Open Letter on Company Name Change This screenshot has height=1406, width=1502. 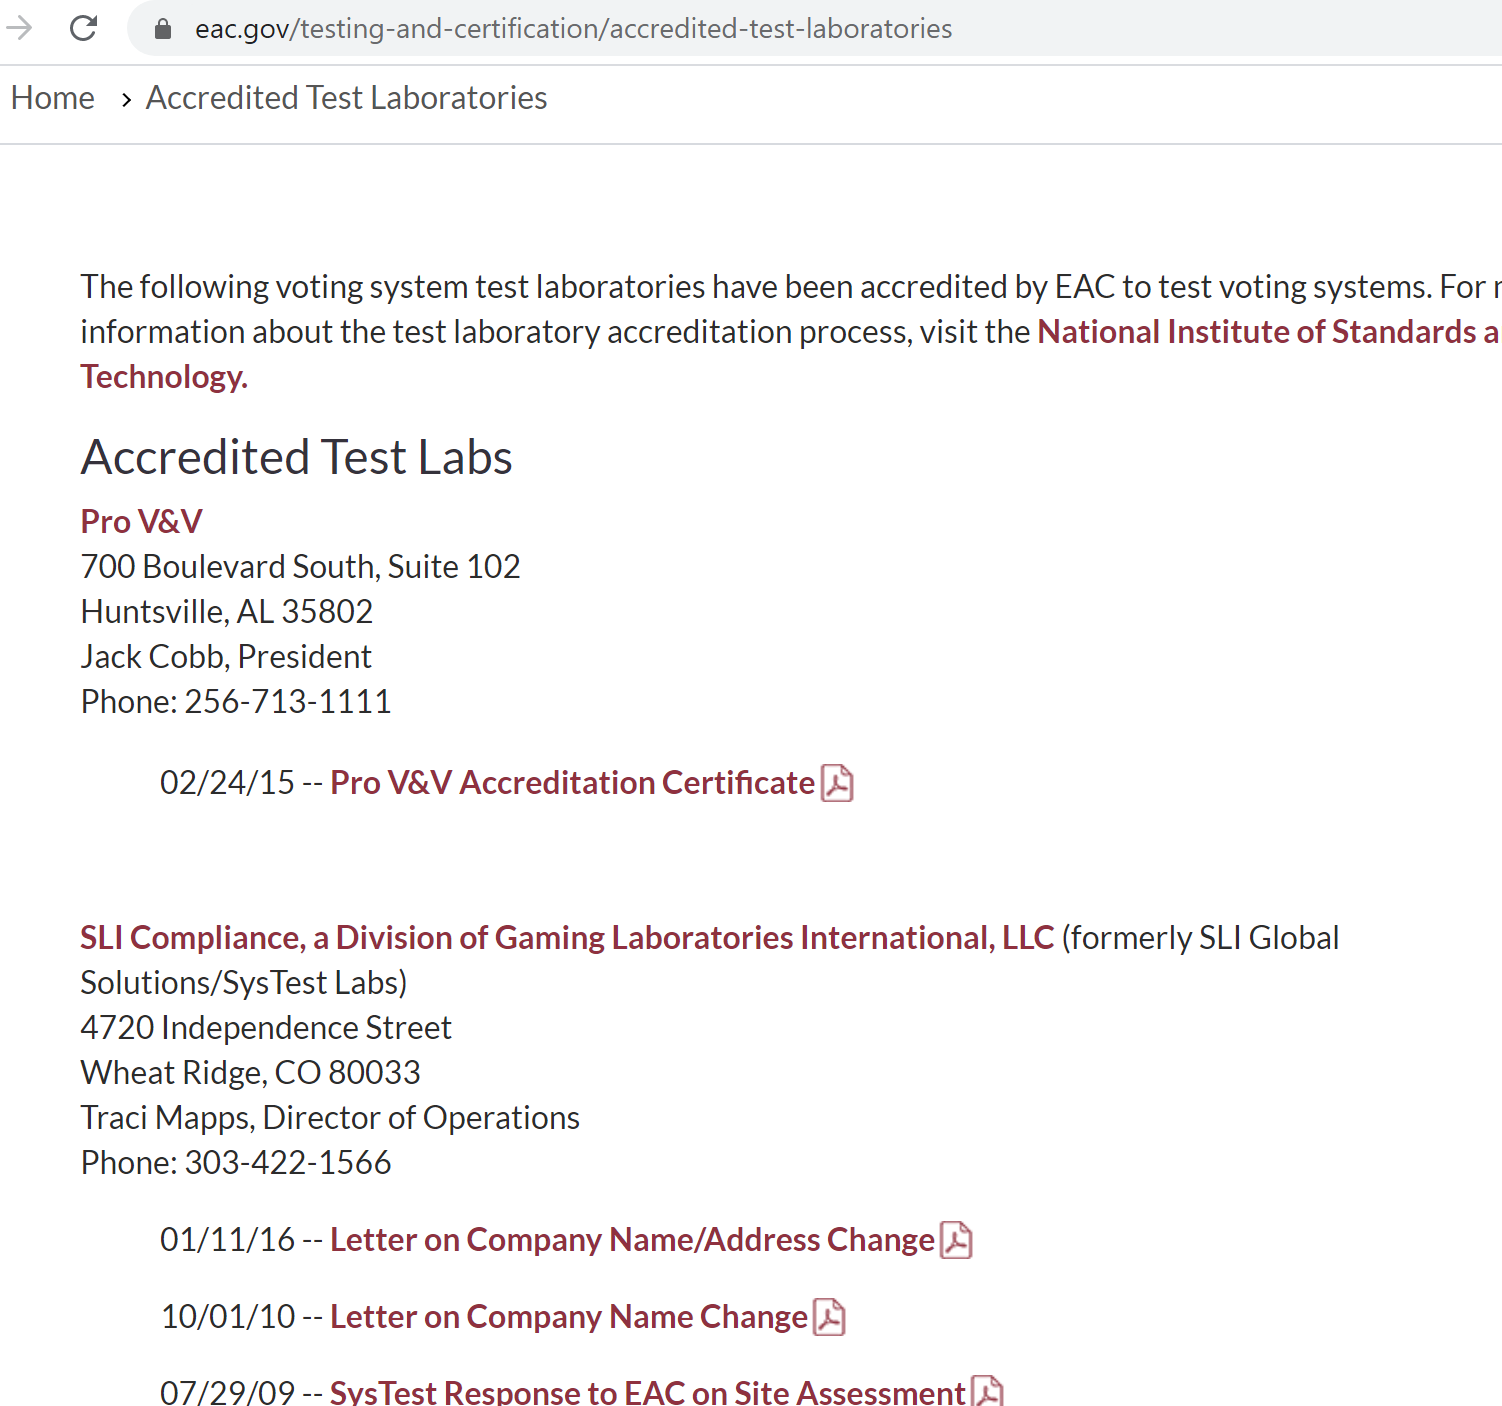[569, 1317]
